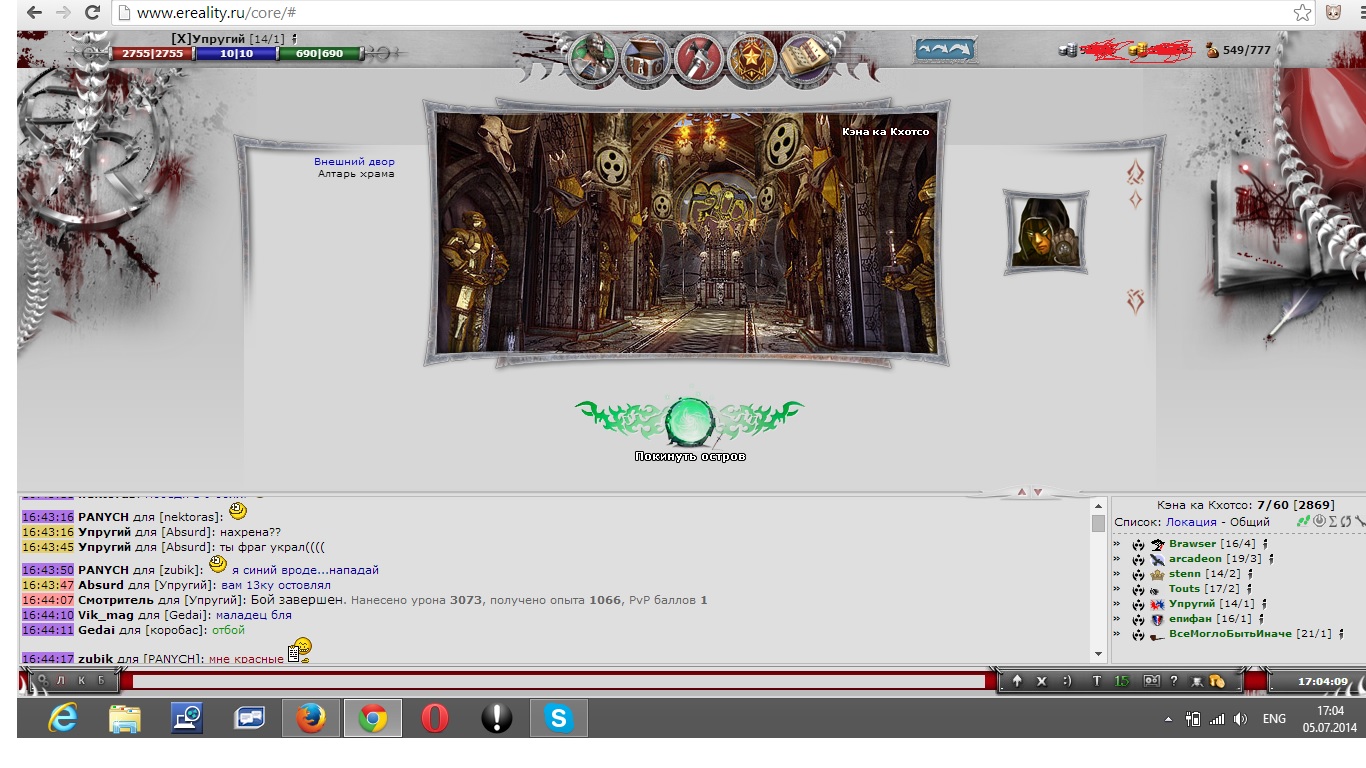The width and height of the screenshot is (1366, 768).
Task: Open info icon next to arcadeon
Action: 1274,559
